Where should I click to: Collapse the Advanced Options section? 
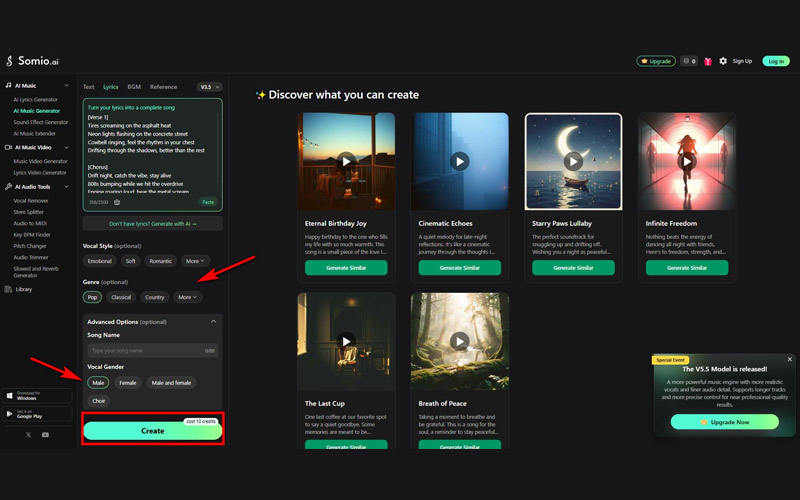pyautogui.click(x=213, y=321)
